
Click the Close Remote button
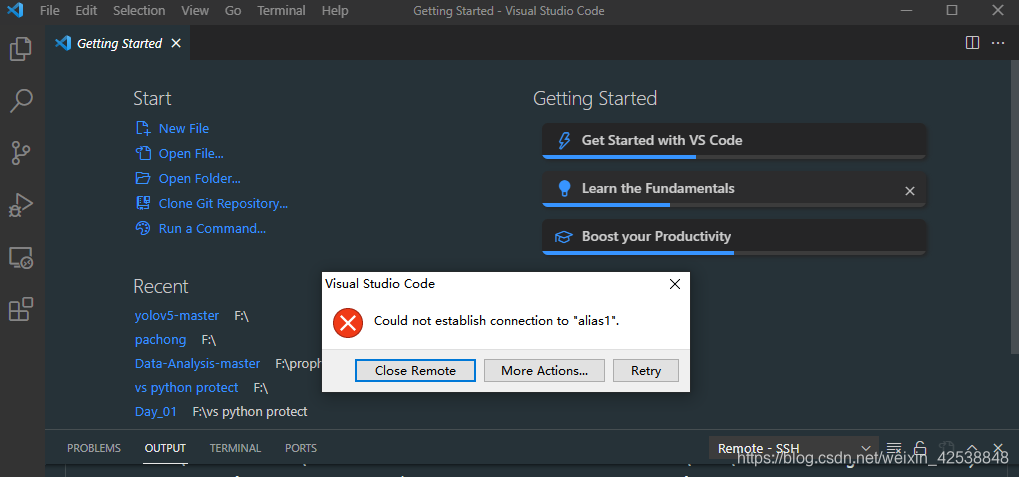pyautogui.click(x=415, y=370)
